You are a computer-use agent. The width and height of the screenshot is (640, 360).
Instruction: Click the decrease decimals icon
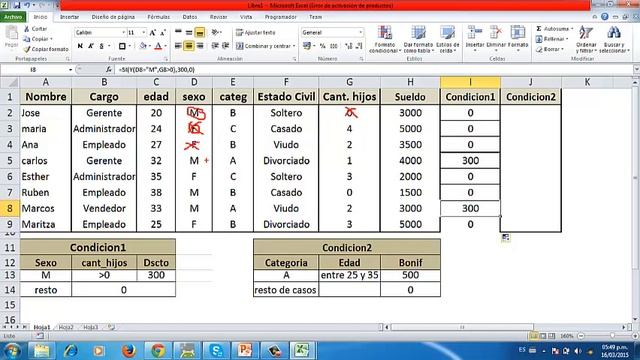[x=359, y=46]
